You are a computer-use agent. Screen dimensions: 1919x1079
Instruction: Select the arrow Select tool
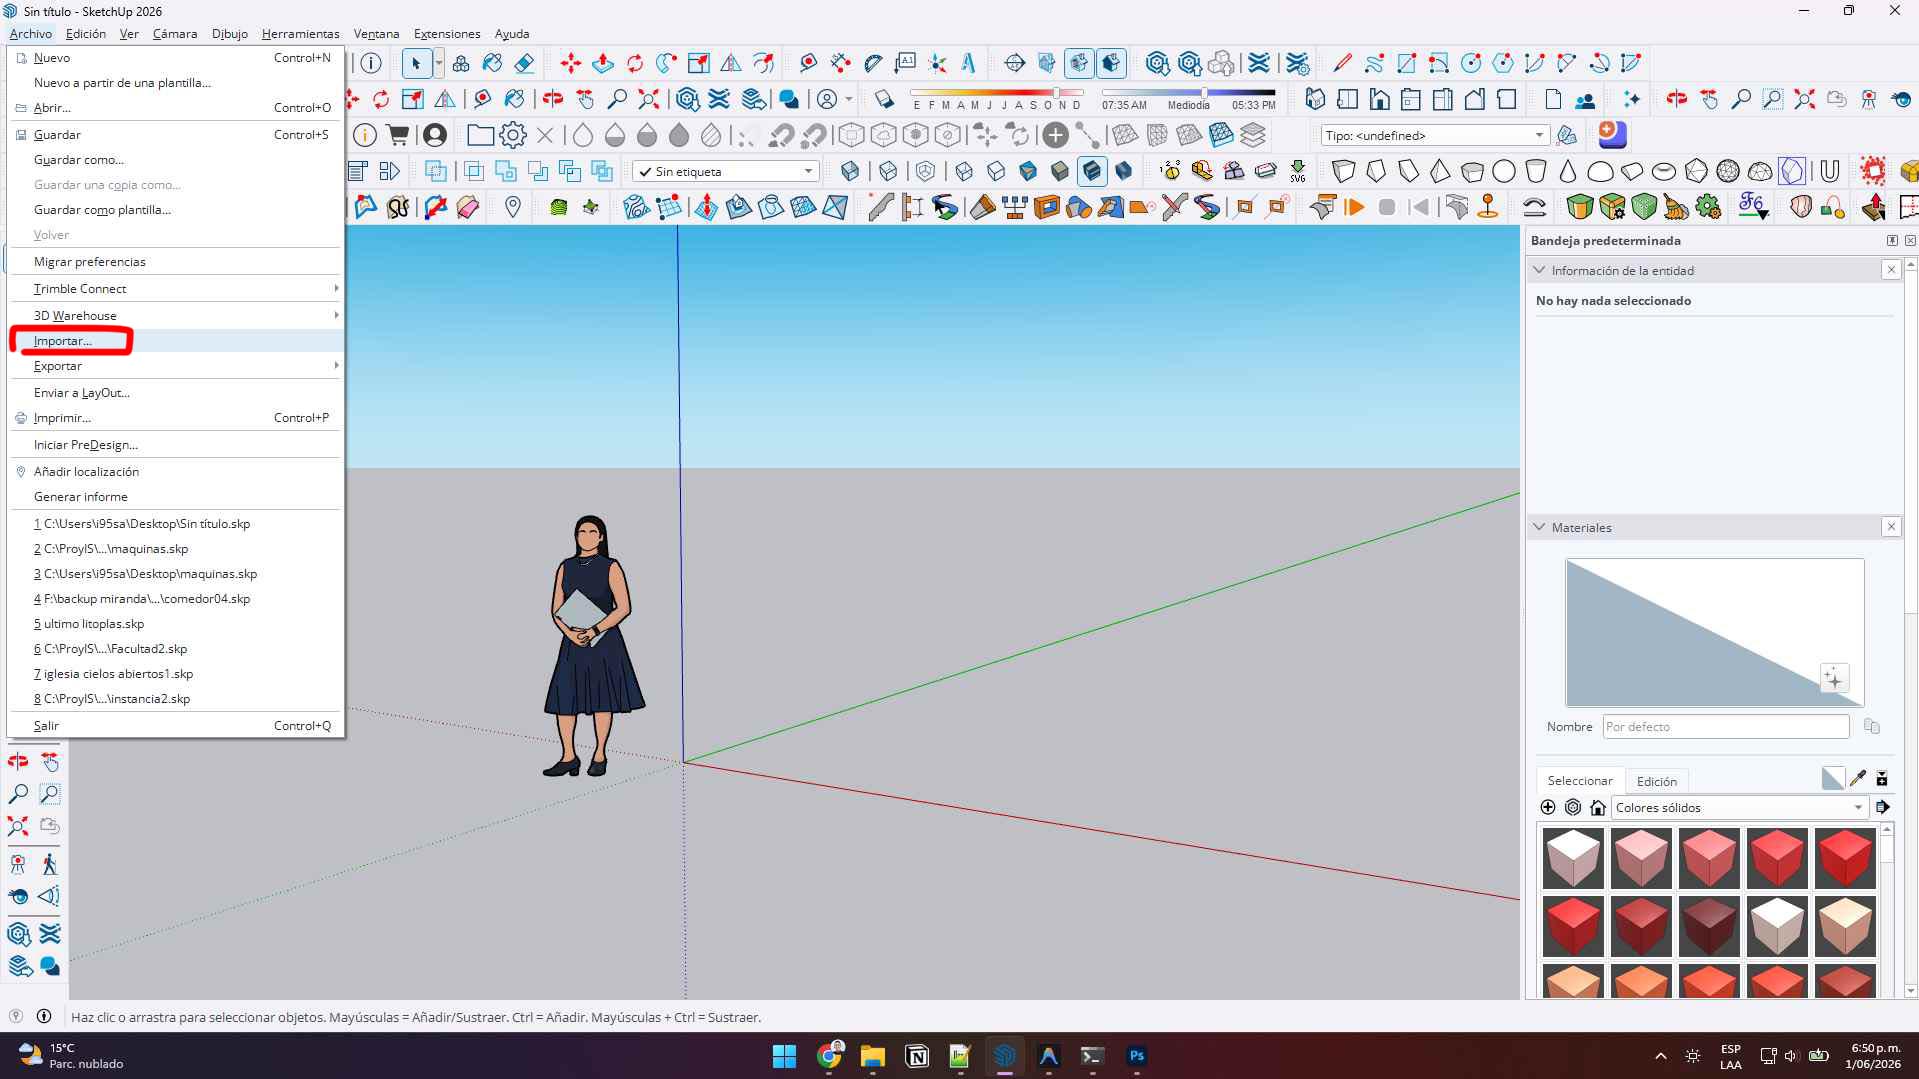pyautogui.click(x=416, y=63)
